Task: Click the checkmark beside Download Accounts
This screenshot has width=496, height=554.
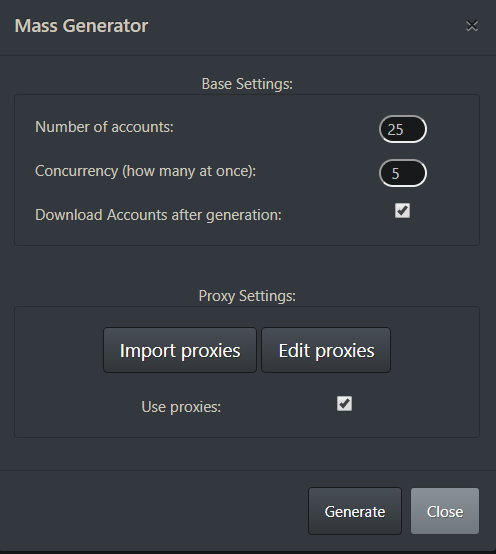Action: click(402, 211)
